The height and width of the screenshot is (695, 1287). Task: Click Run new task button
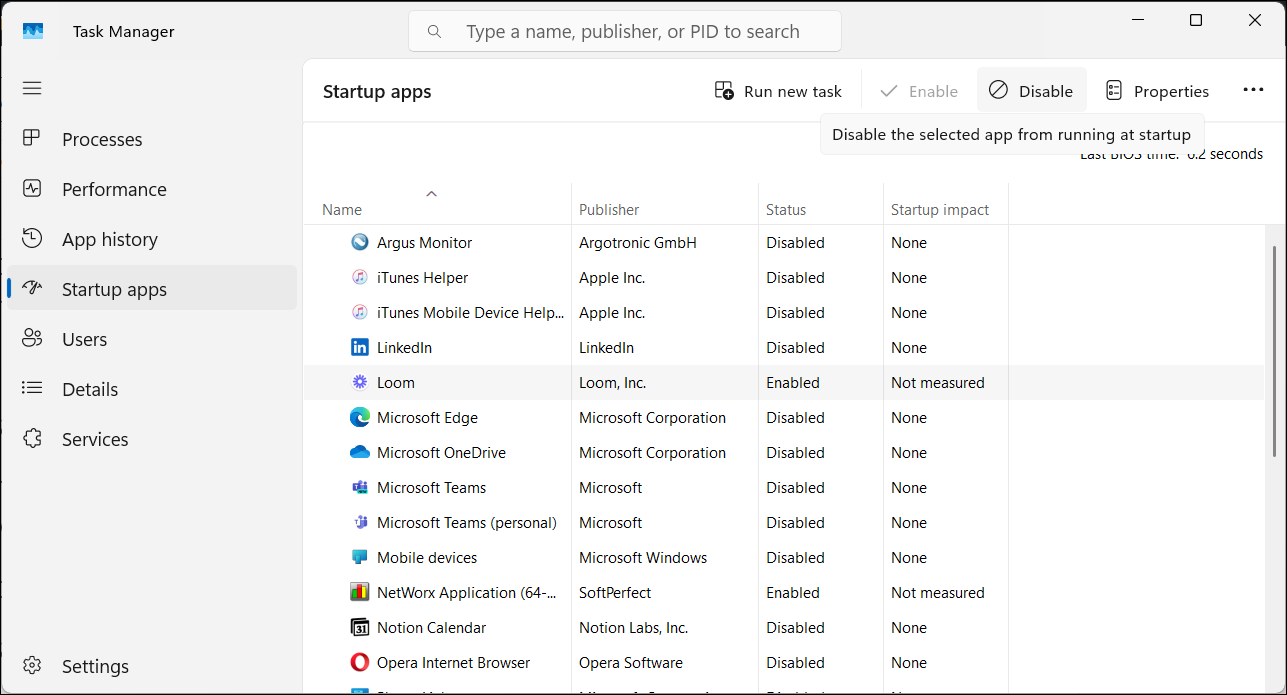pyautogui.click(x=778, y=91)
